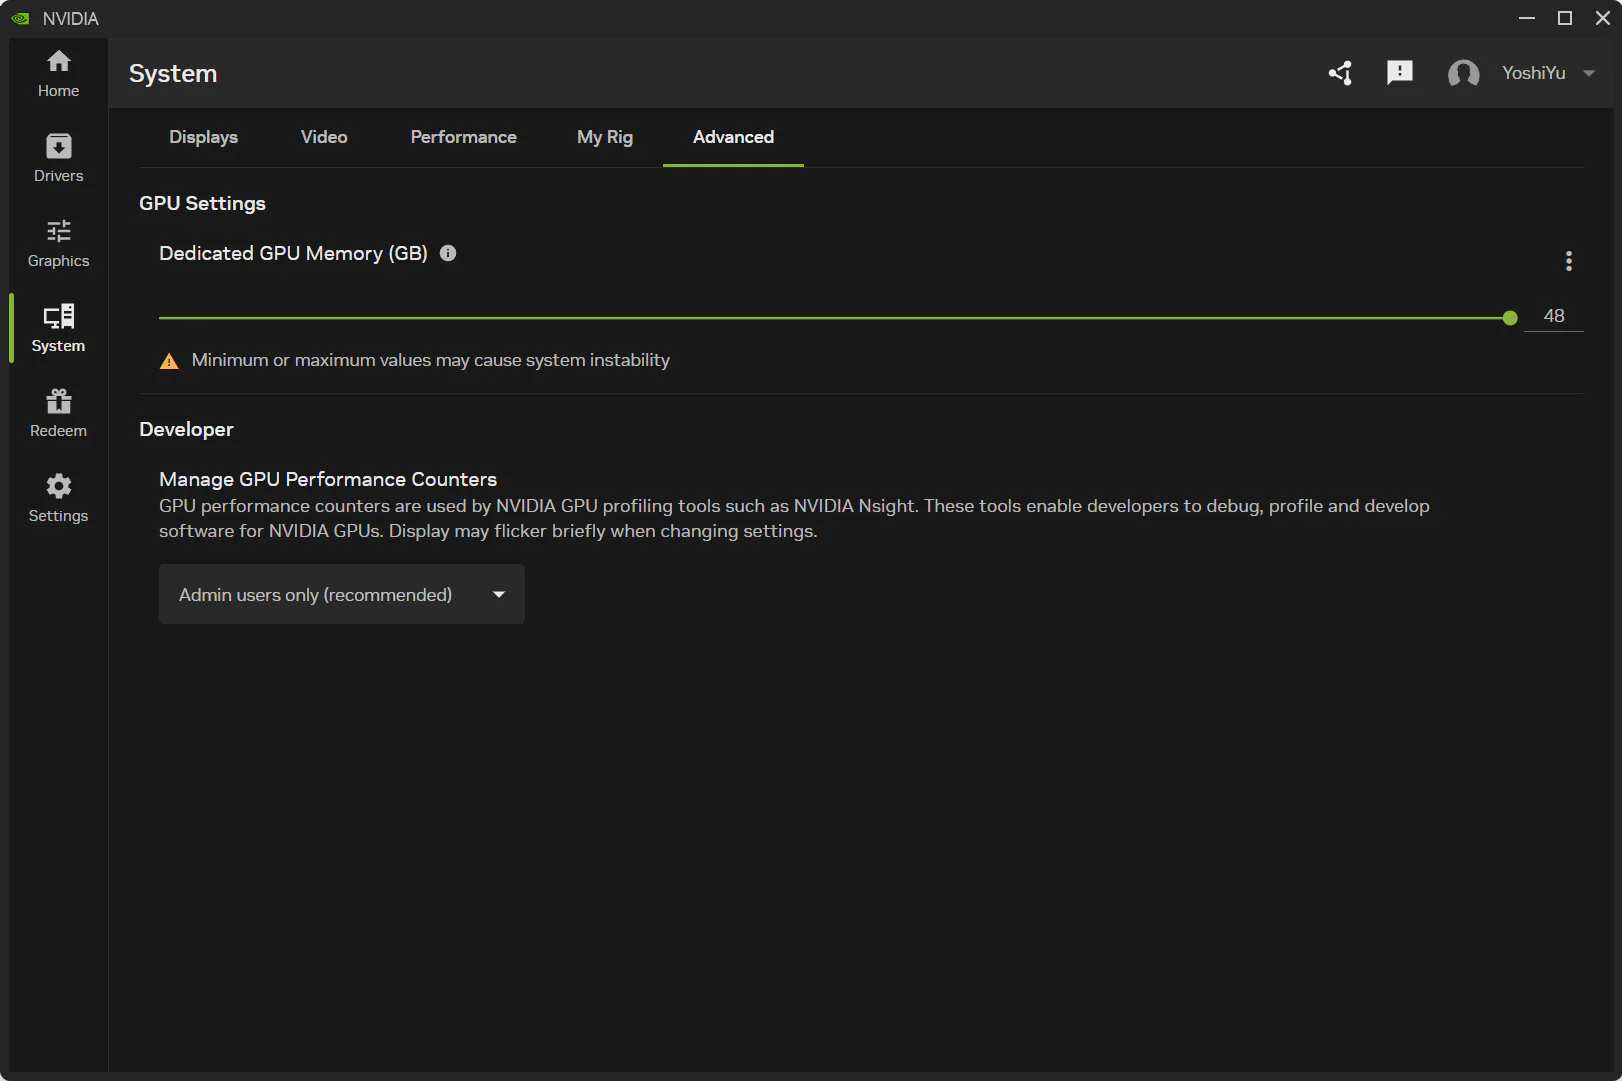This screenshot has width=1622, height=1081.
Task: Switch to the My Rig tab
Action: tap(605, 137)
